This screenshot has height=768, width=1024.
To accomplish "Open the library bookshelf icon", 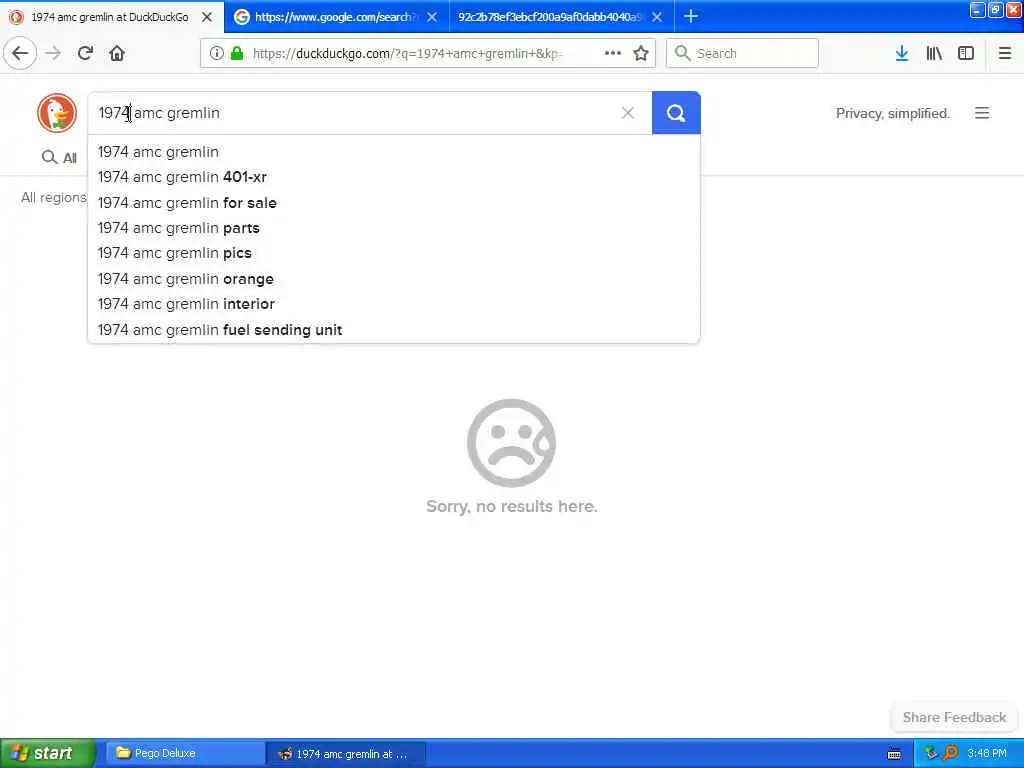I will click(934, 54).
